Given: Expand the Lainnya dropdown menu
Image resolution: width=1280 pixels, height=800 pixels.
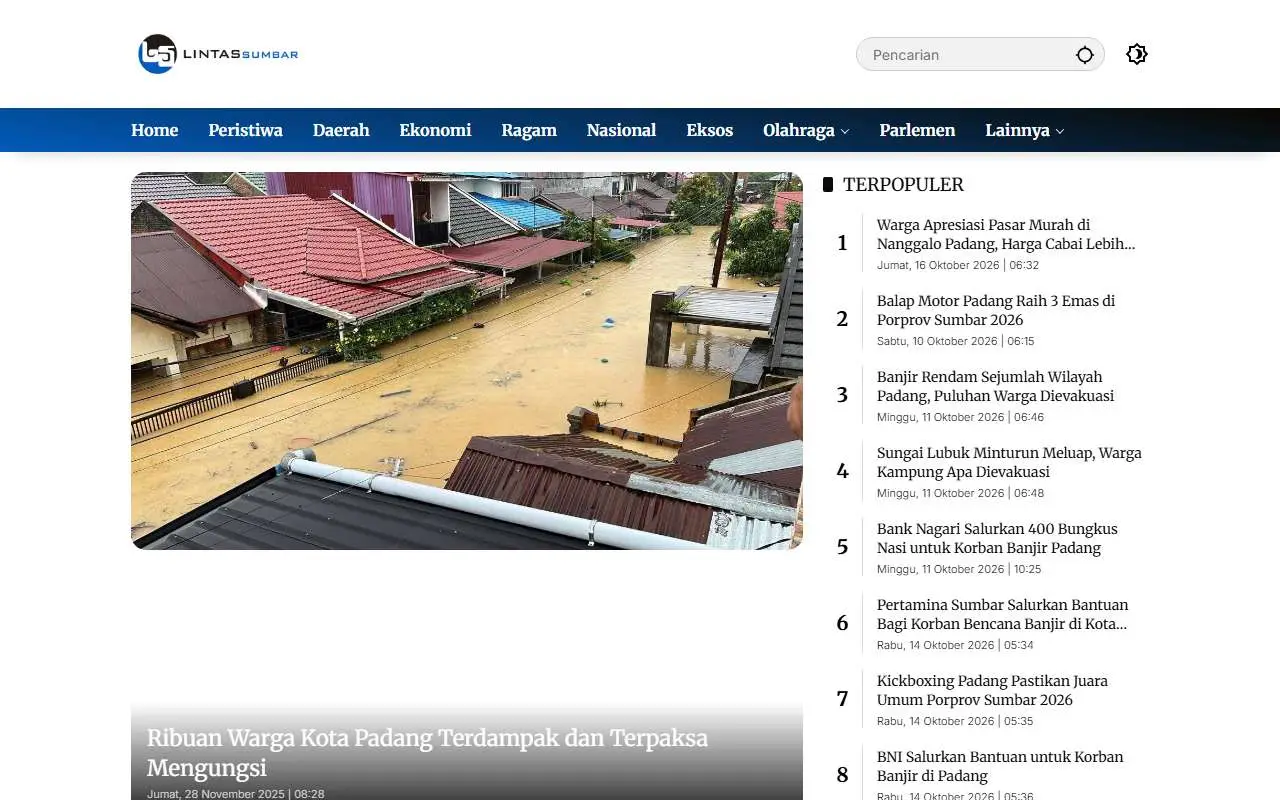Looking at the screenshot, I should point(1025,130).
